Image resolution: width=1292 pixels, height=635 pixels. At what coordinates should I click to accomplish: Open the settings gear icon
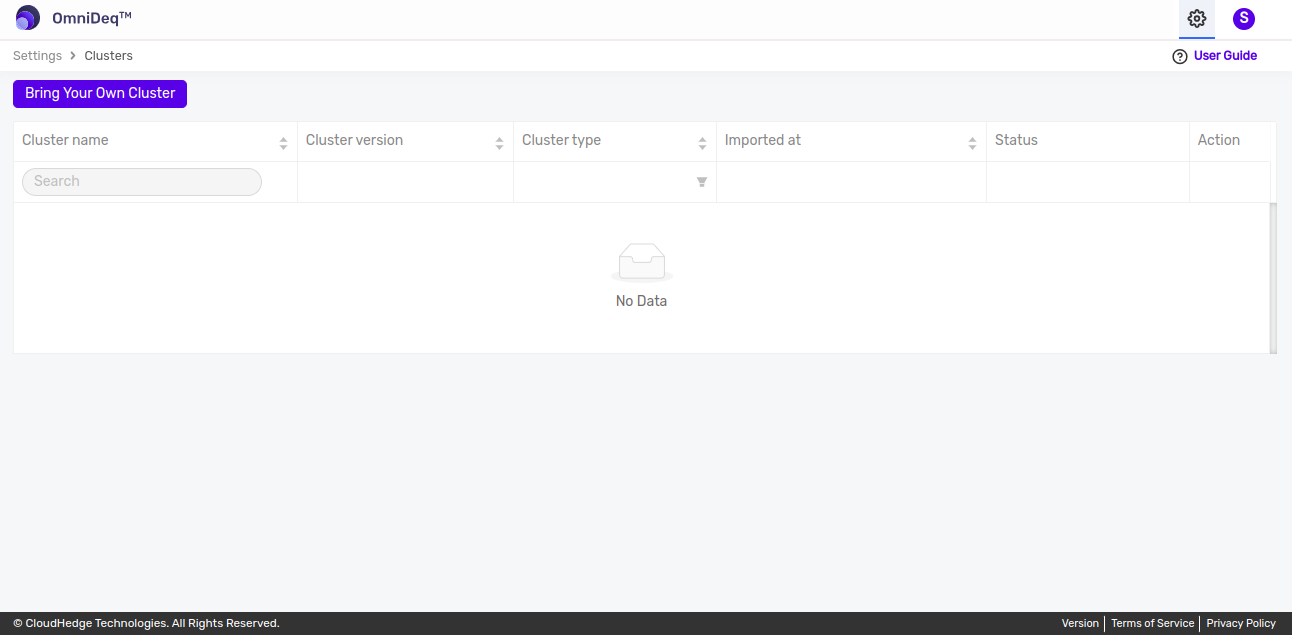point(1196,18)
